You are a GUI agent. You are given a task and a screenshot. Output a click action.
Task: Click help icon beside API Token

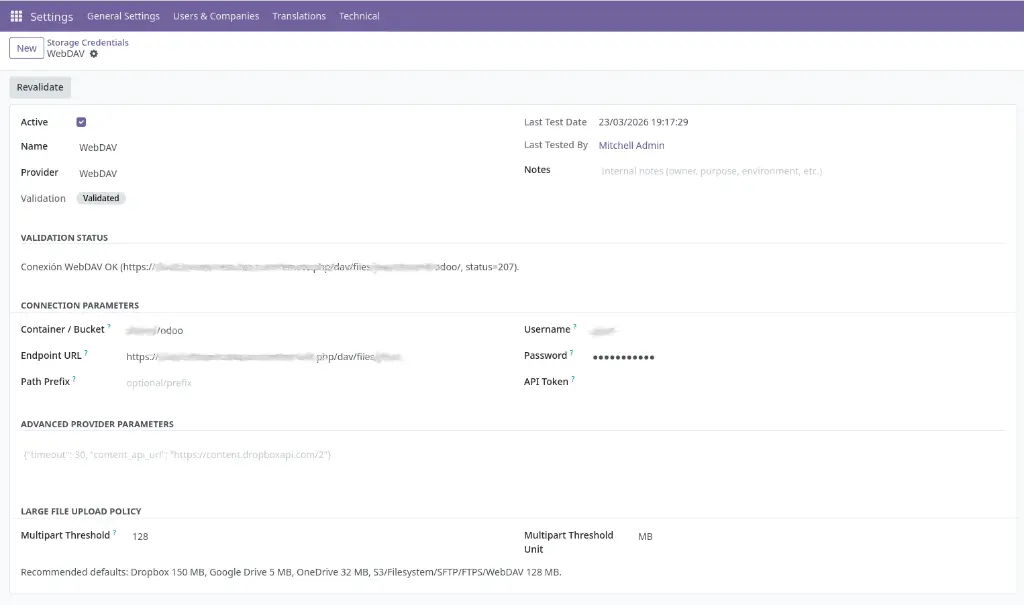point(573,380)
